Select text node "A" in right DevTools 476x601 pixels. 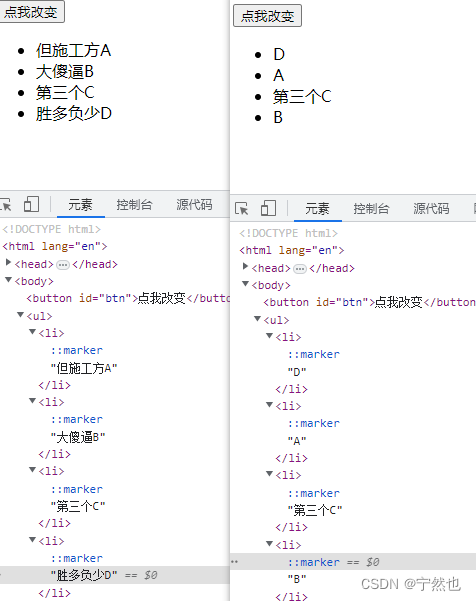[x=297, y=441]
